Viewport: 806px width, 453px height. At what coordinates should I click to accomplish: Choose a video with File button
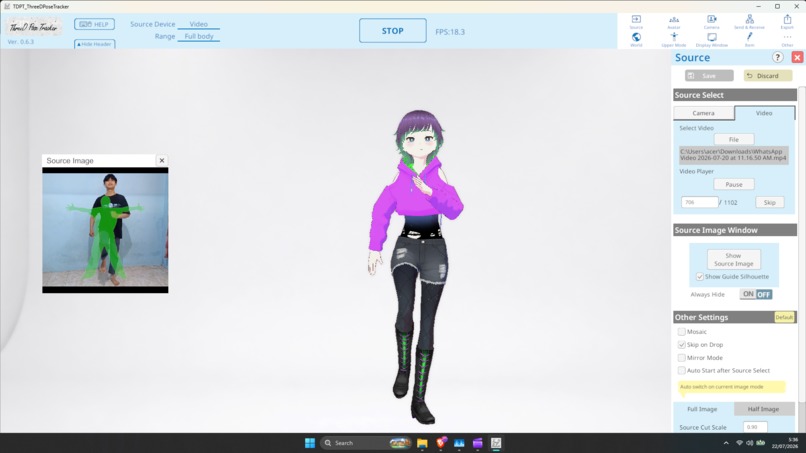tap(734, 139)
